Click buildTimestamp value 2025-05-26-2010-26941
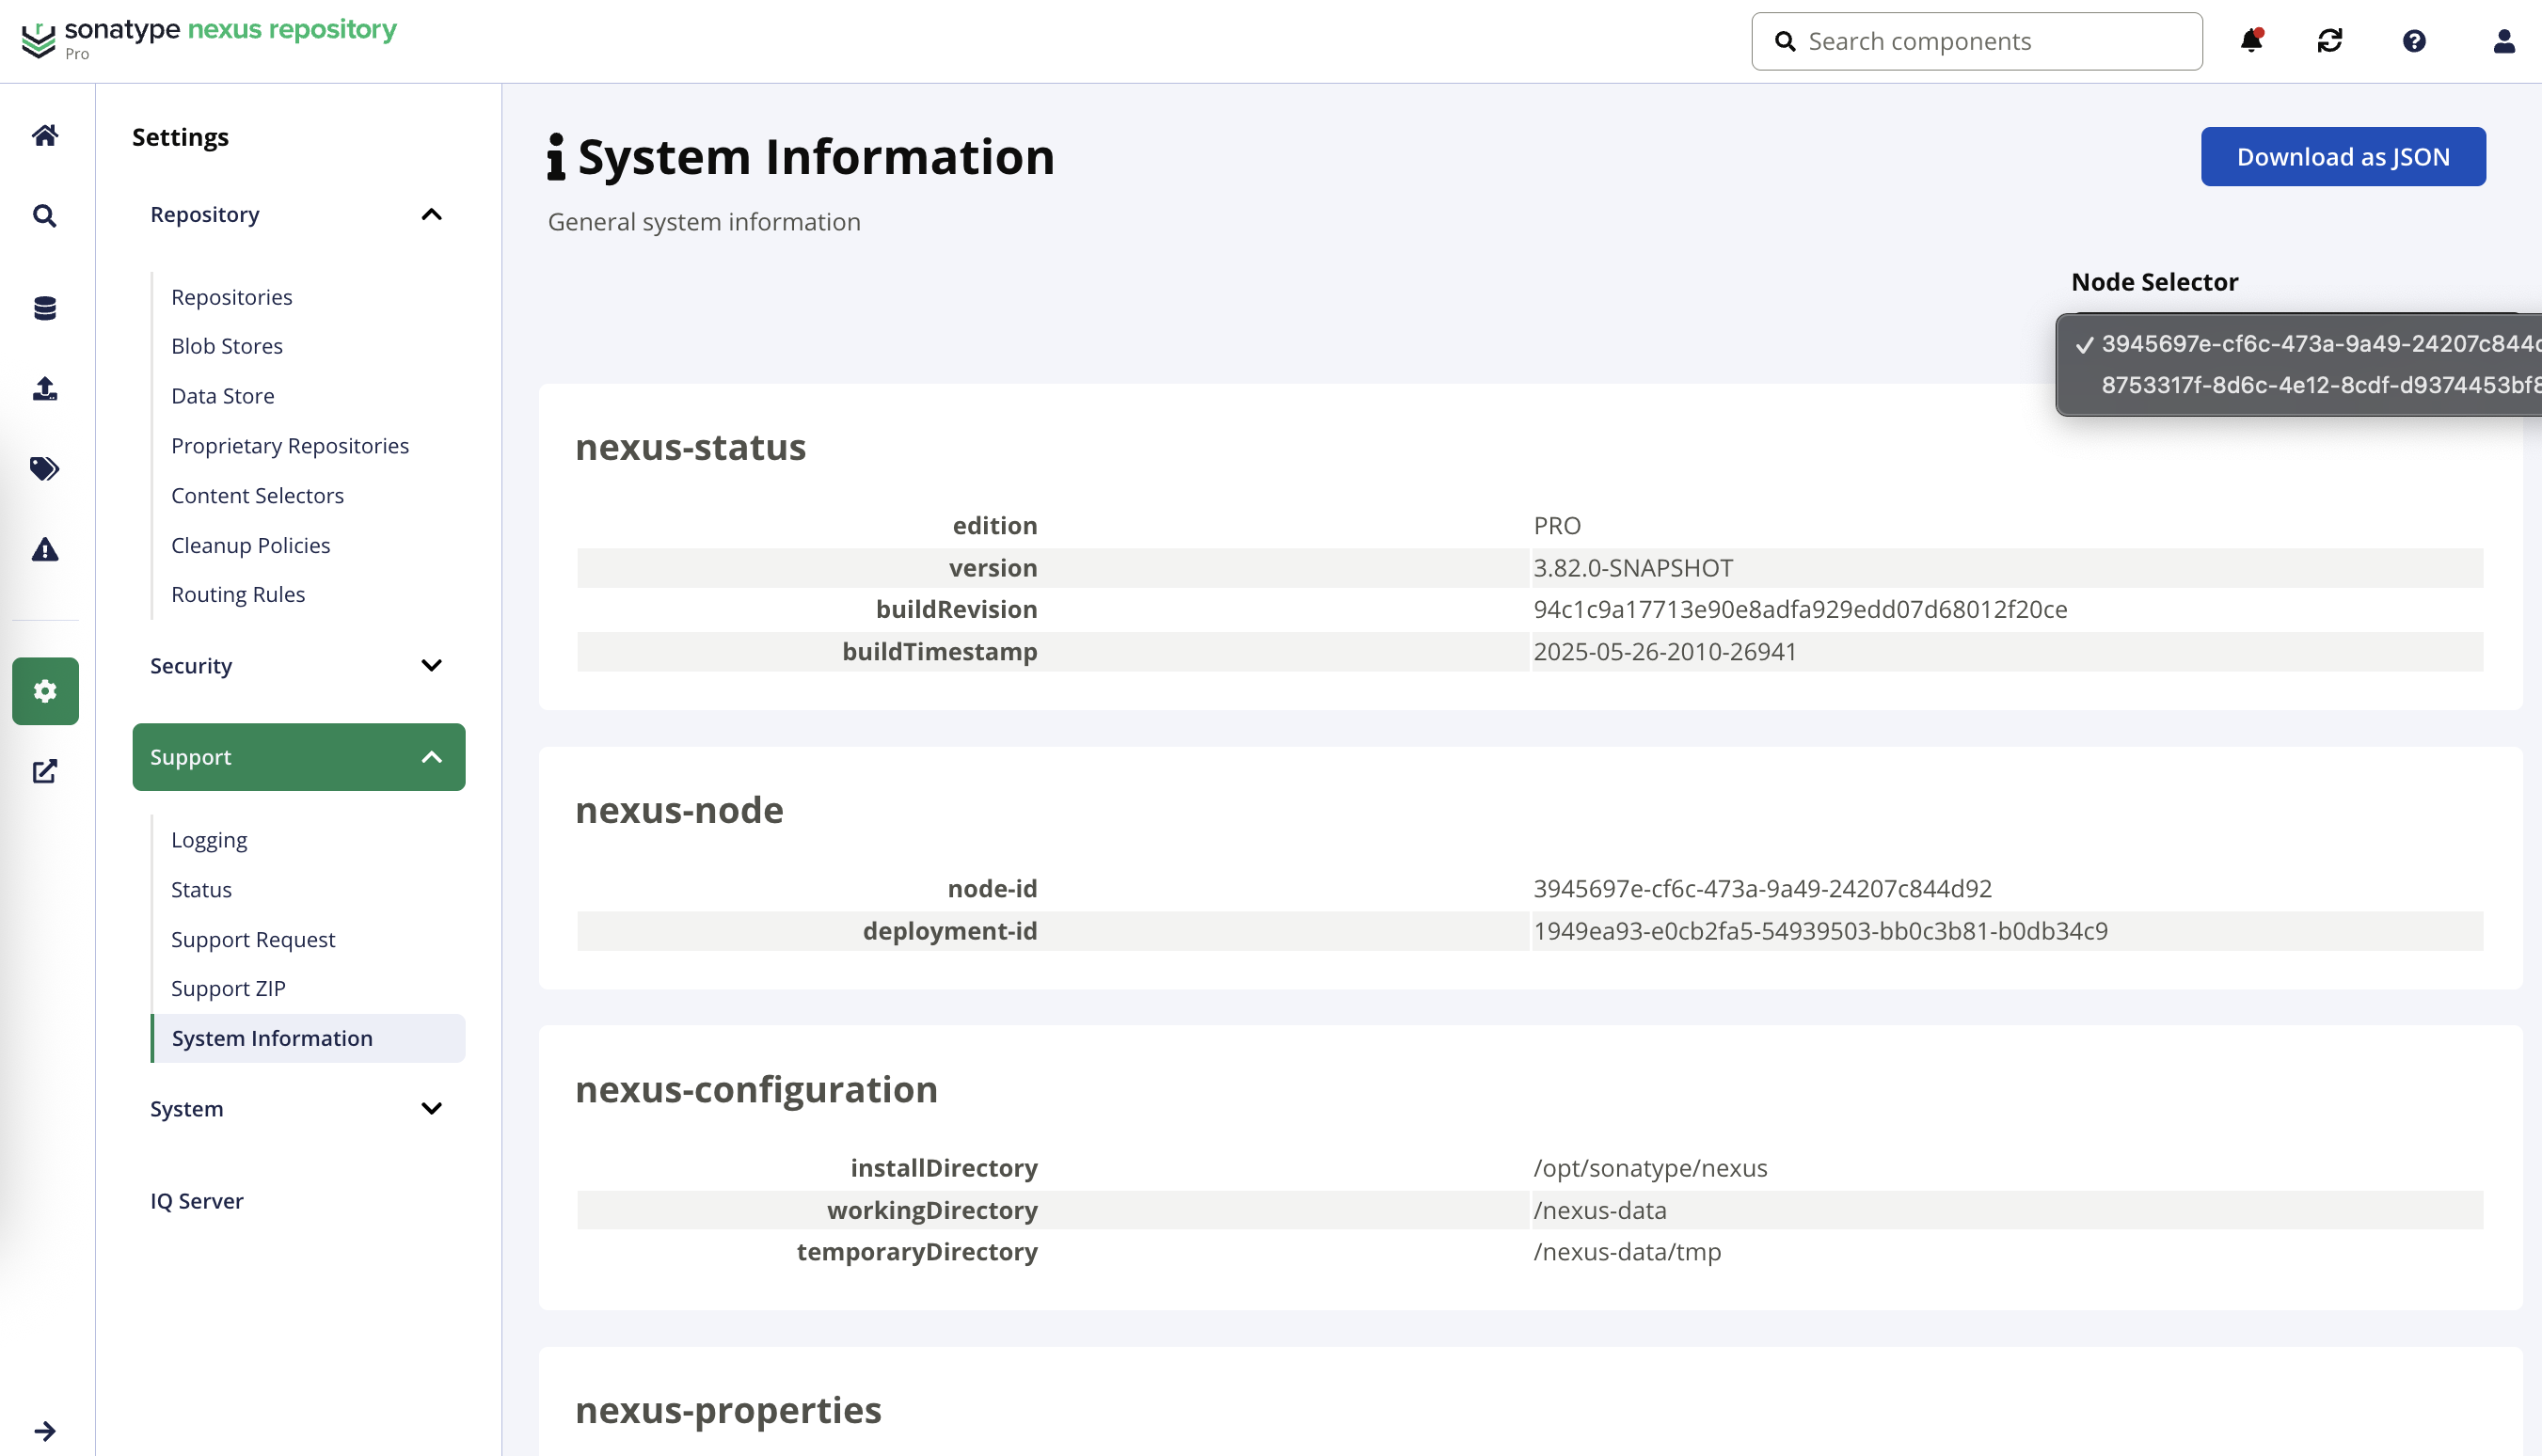This screenshot has height=1456, width=2542. point(1665,652)
